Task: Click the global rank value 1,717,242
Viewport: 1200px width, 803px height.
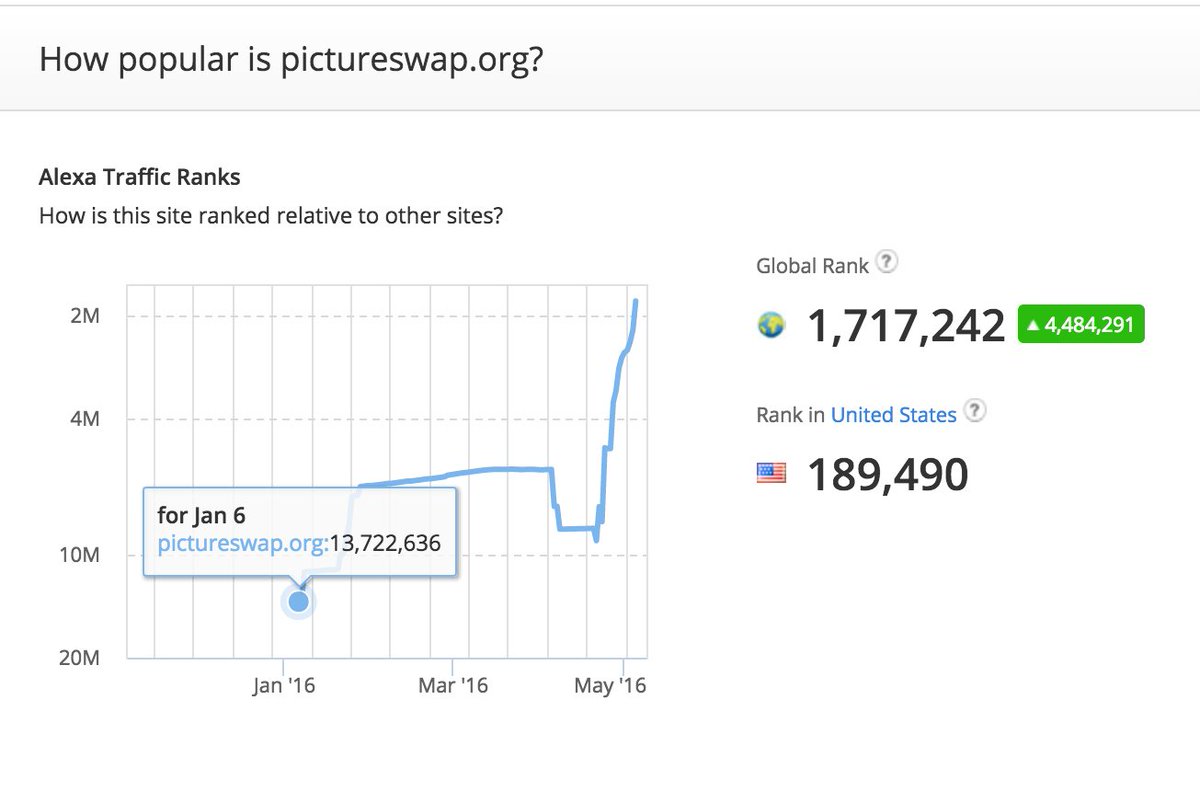Action: (906, 326)
